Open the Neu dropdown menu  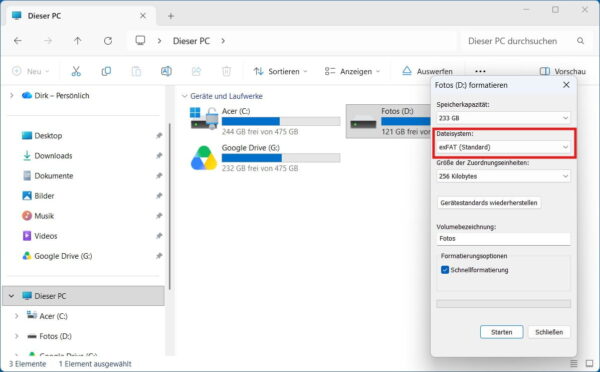point(31,71)
